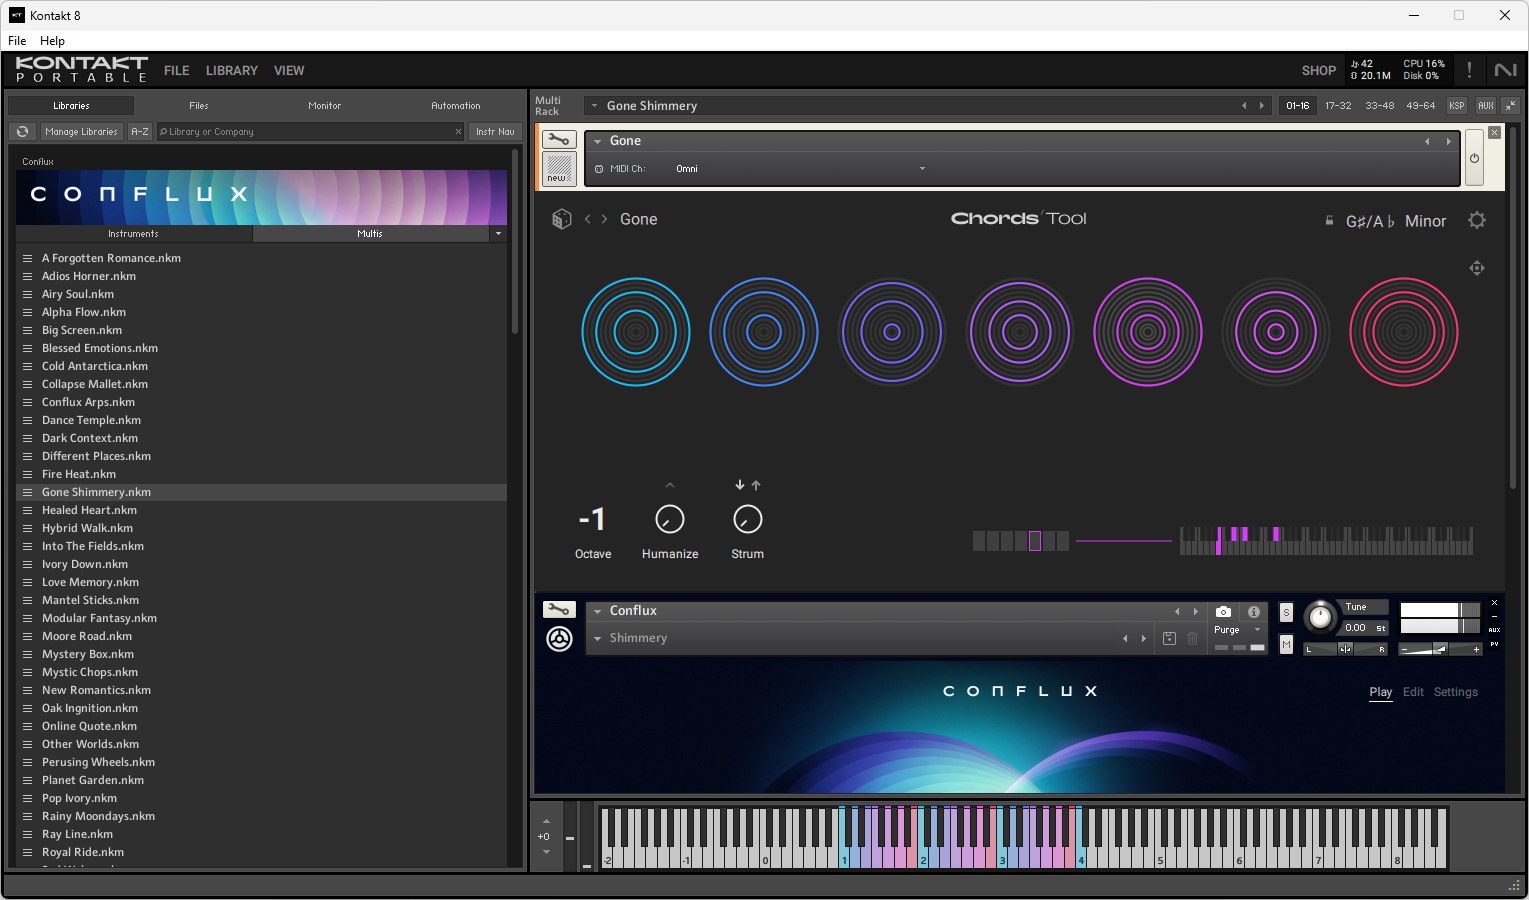Expand the Gone slot menu arrow

[x=597, y=141]
